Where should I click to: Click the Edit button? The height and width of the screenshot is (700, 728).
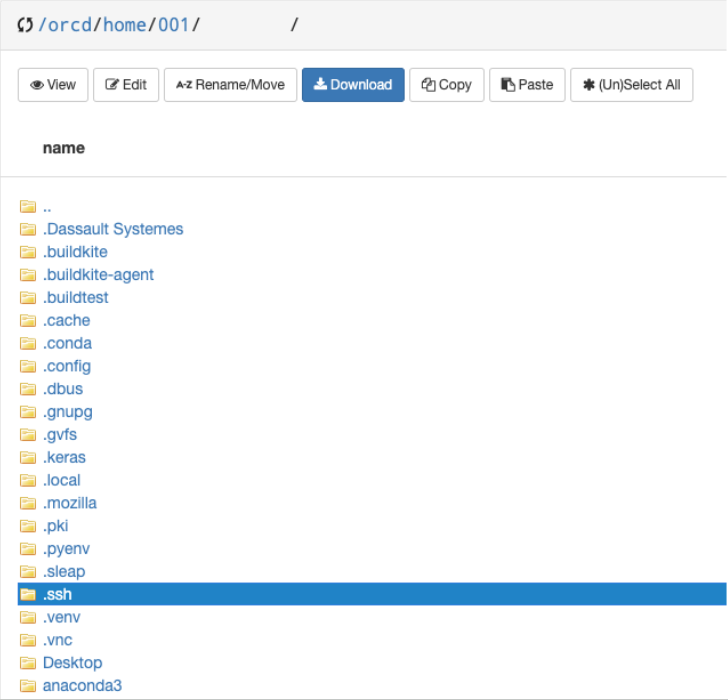tap(126, 85)
